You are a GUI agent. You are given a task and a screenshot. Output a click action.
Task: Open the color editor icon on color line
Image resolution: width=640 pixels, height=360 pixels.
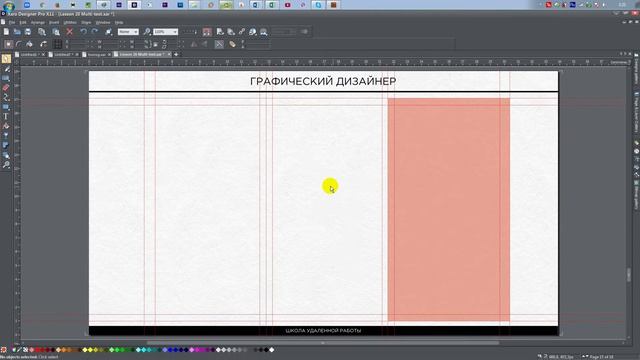pyautogui.click(x=13, y=350)
